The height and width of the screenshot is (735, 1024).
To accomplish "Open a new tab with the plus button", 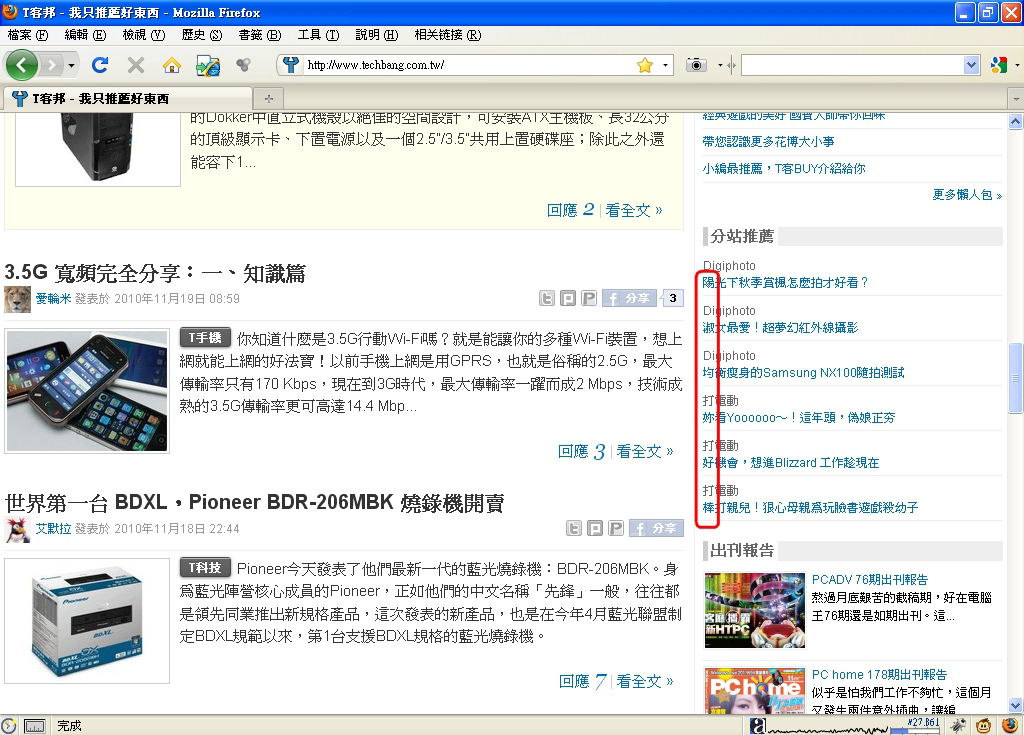I will [x=268, y=99].
